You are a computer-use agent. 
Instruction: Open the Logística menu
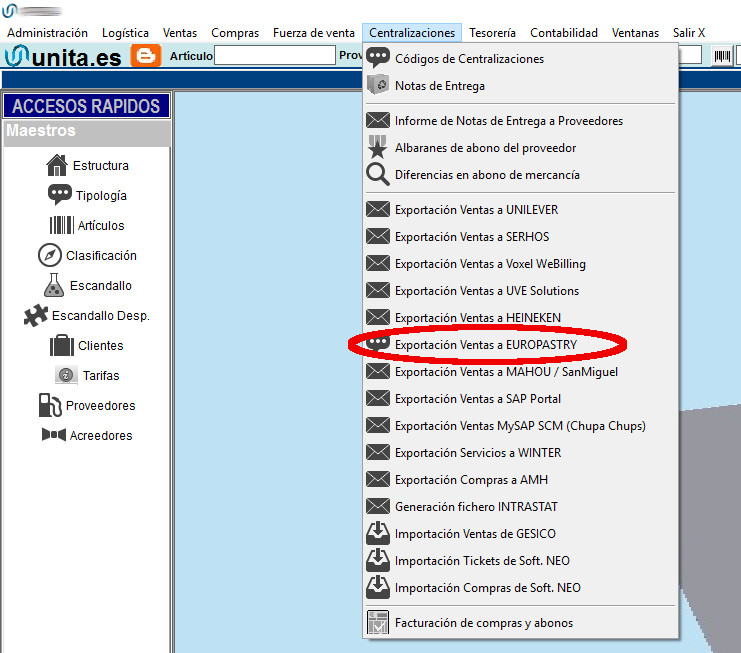[x=125, y=33]
